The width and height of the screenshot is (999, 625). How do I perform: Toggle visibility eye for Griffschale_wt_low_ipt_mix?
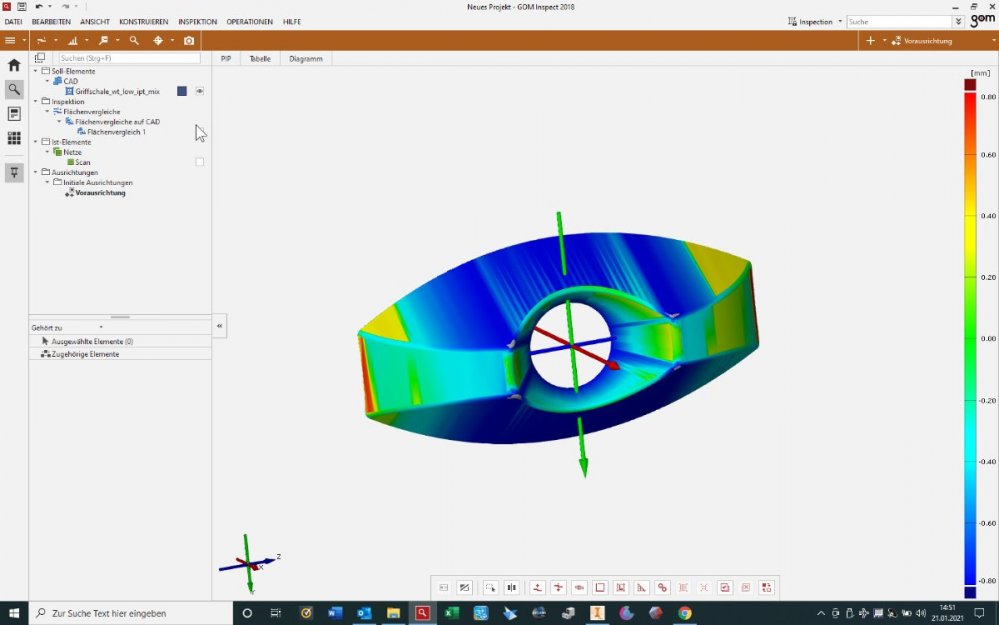(x=200, y=91)
